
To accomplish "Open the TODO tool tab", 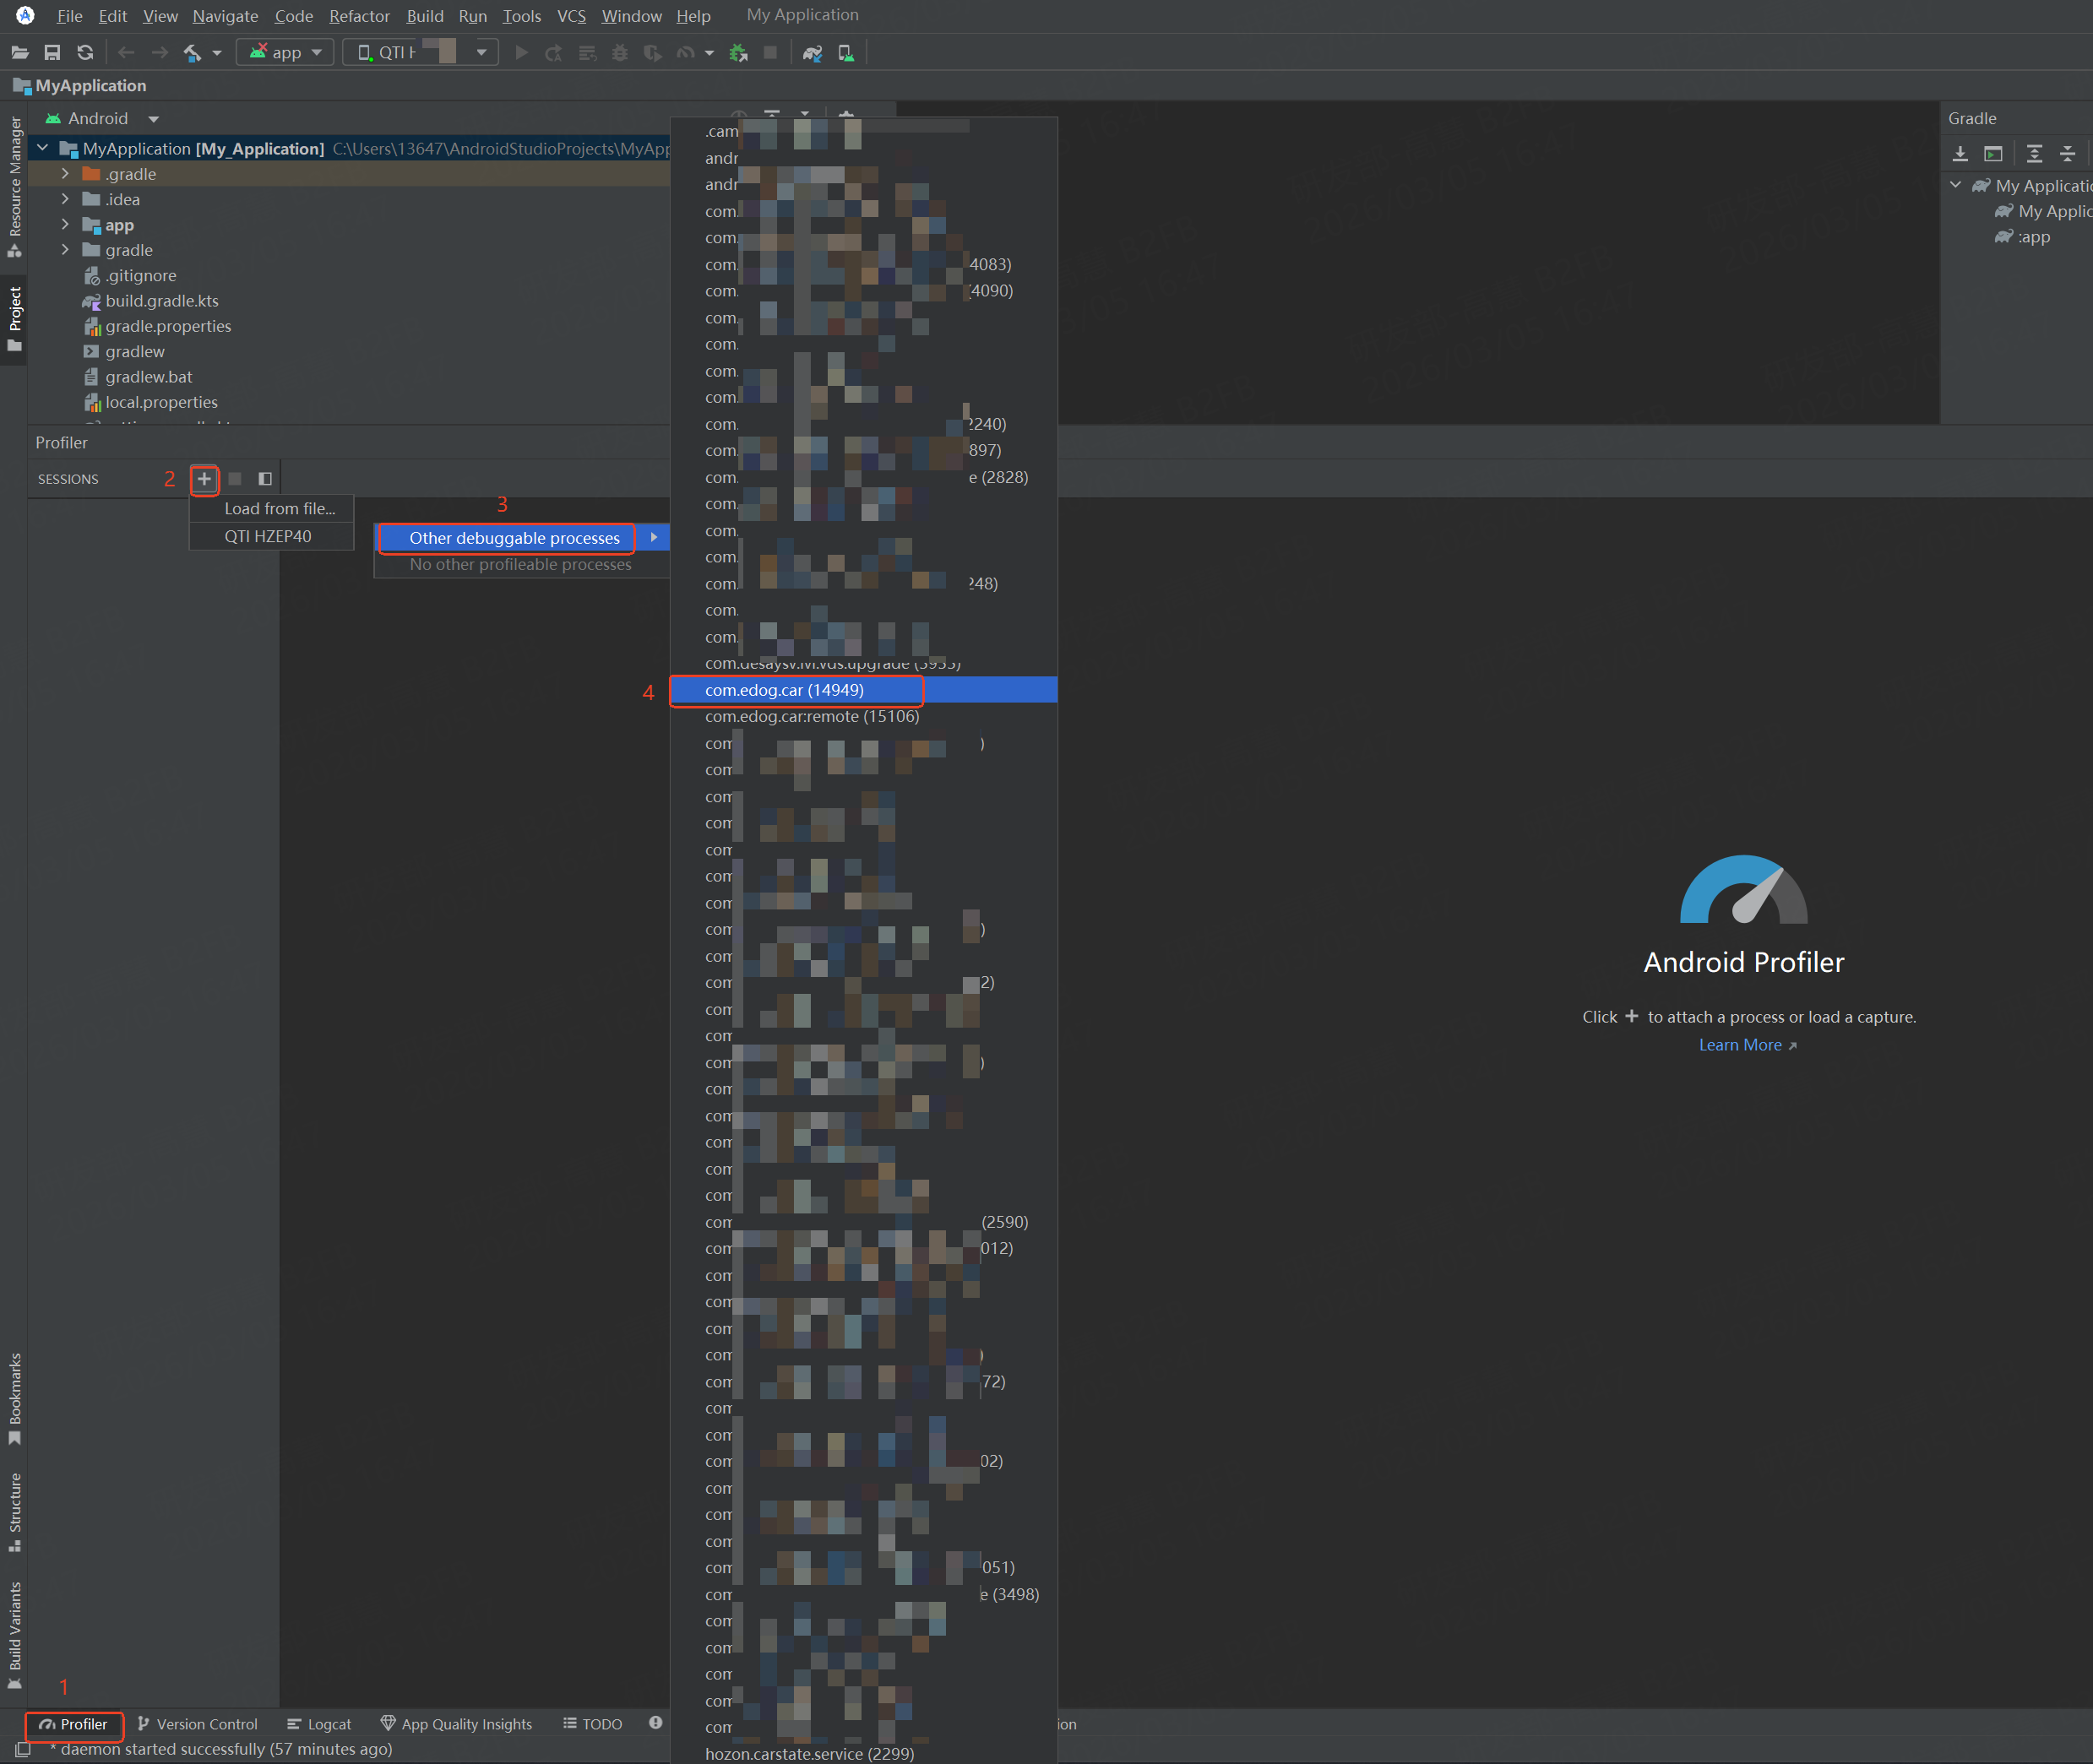I will (x=593, y=1724).
